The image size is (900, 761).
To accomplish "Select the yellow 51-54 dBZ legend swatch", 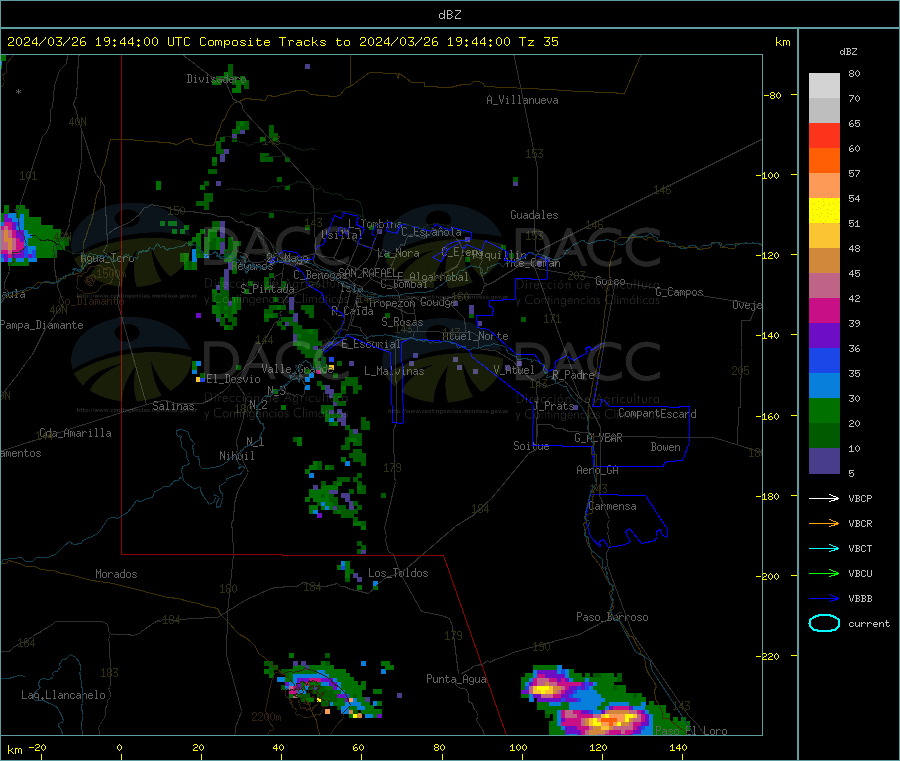I will [x=824, y=211].
